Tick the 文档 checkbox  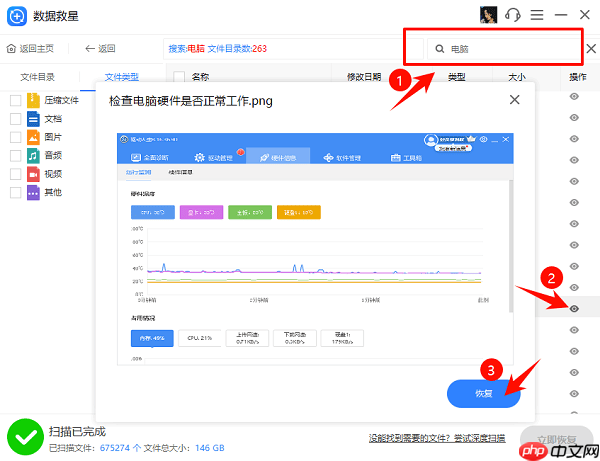point(15,118)
